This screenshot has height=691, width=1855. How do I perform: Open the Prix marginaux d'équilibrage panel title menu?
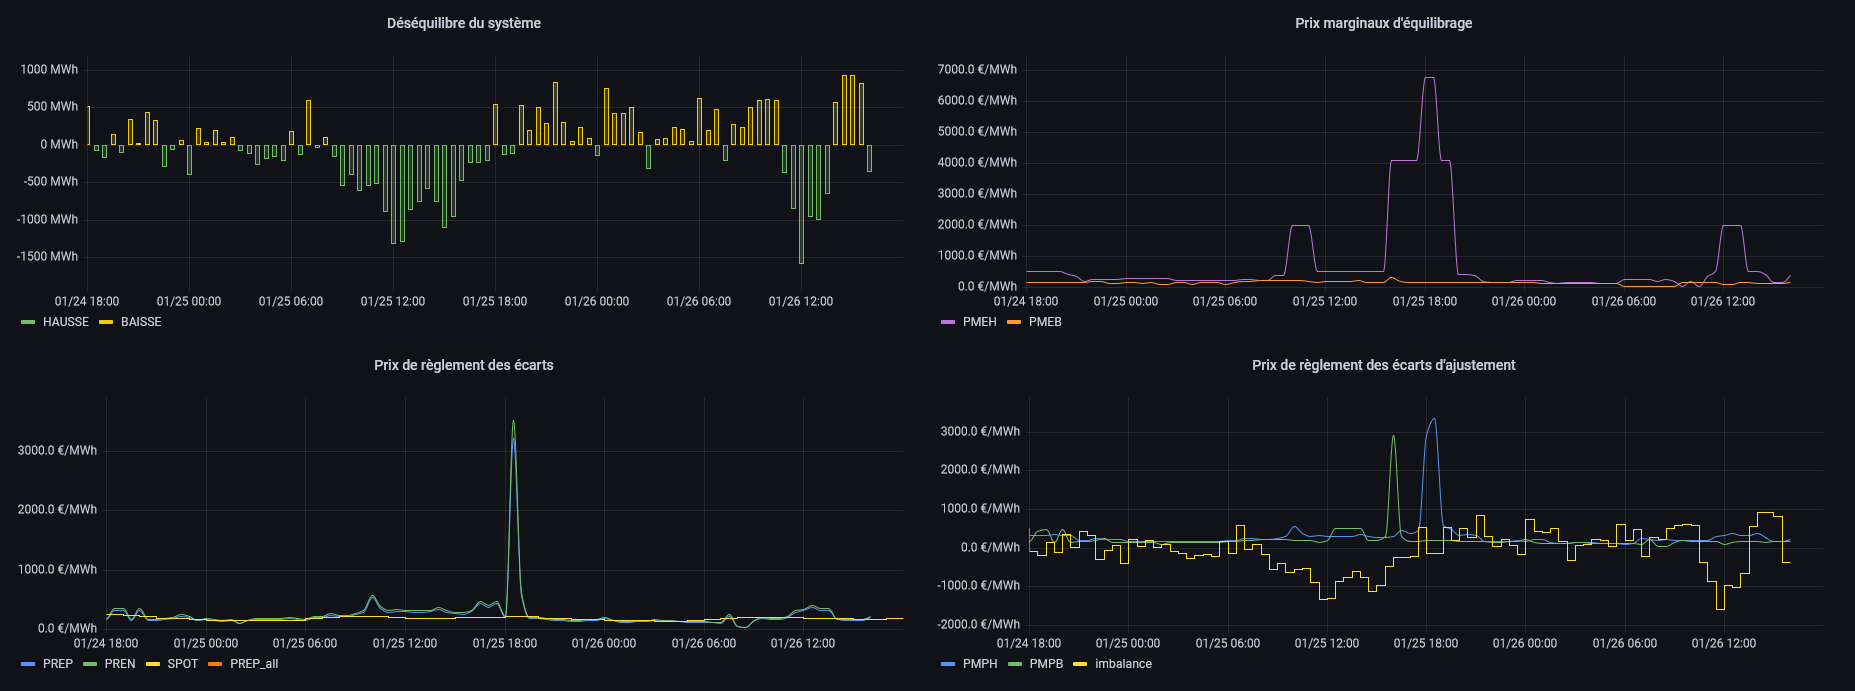point(1383,23)
